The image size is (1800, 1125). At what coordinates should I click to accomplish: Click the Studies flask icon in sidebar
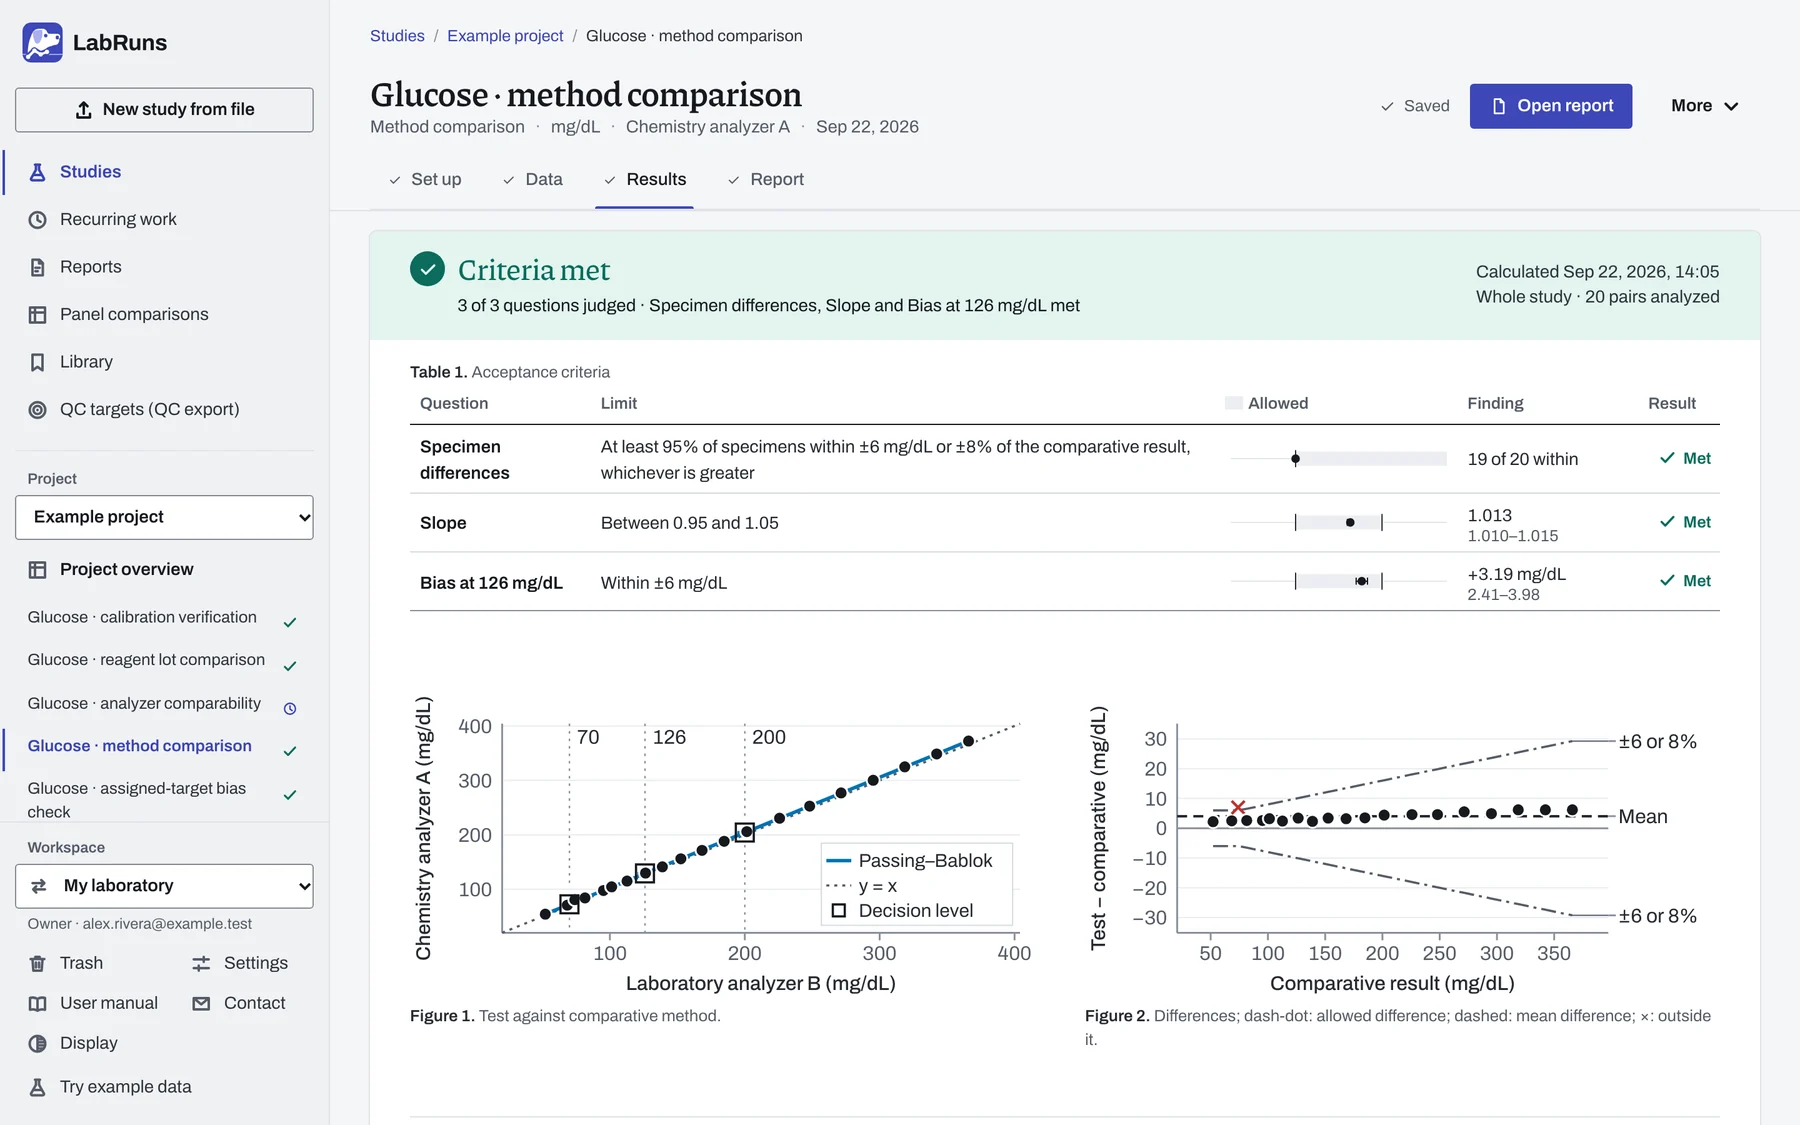(x=37, y=172)
